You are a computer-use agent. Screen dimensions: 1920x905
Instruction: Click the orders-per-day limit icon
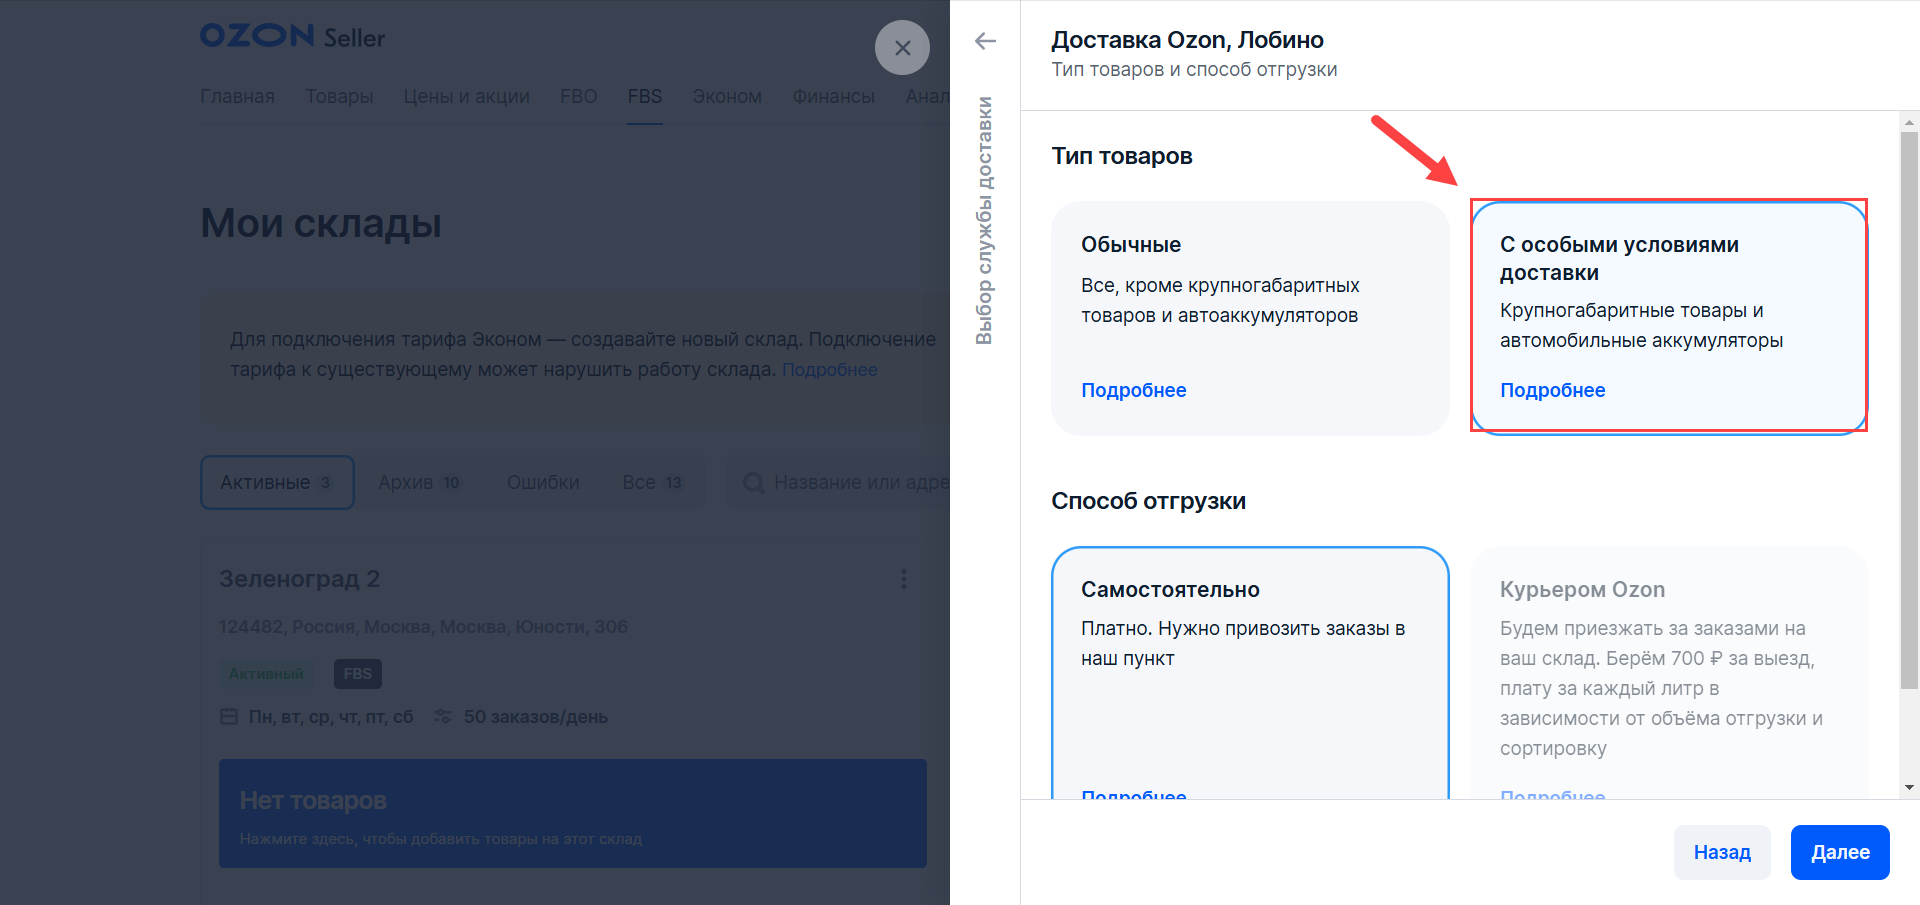[443, 717]
